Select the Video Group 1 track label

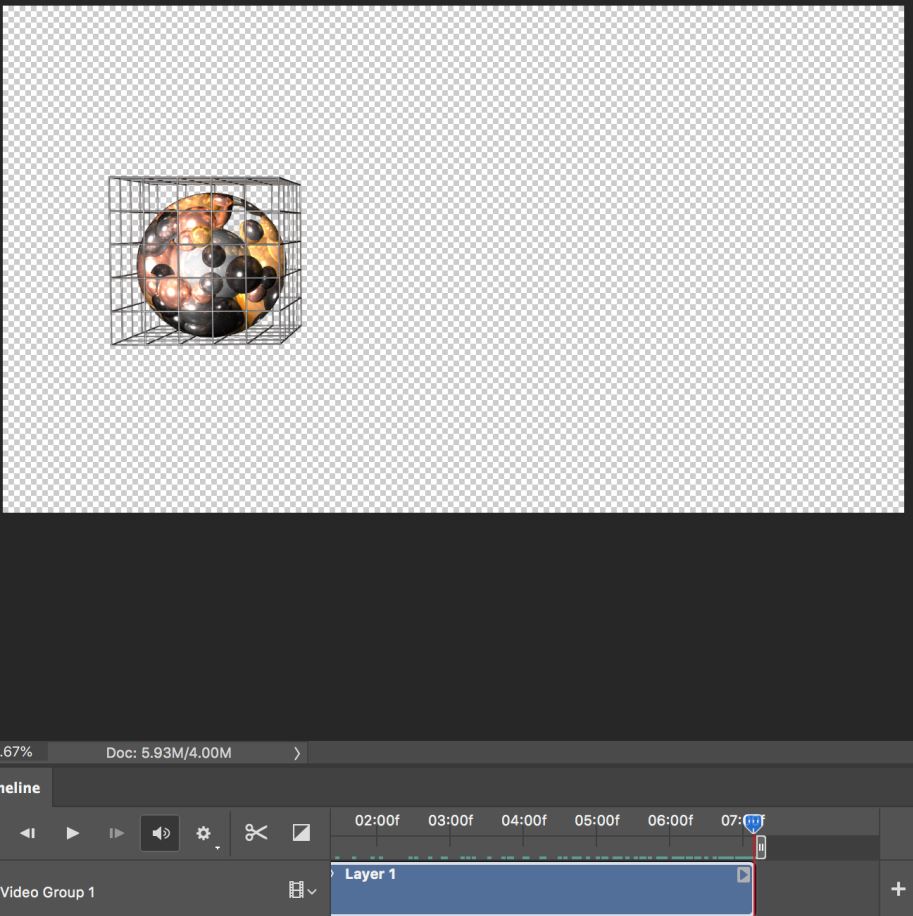(x=48, y=892)
